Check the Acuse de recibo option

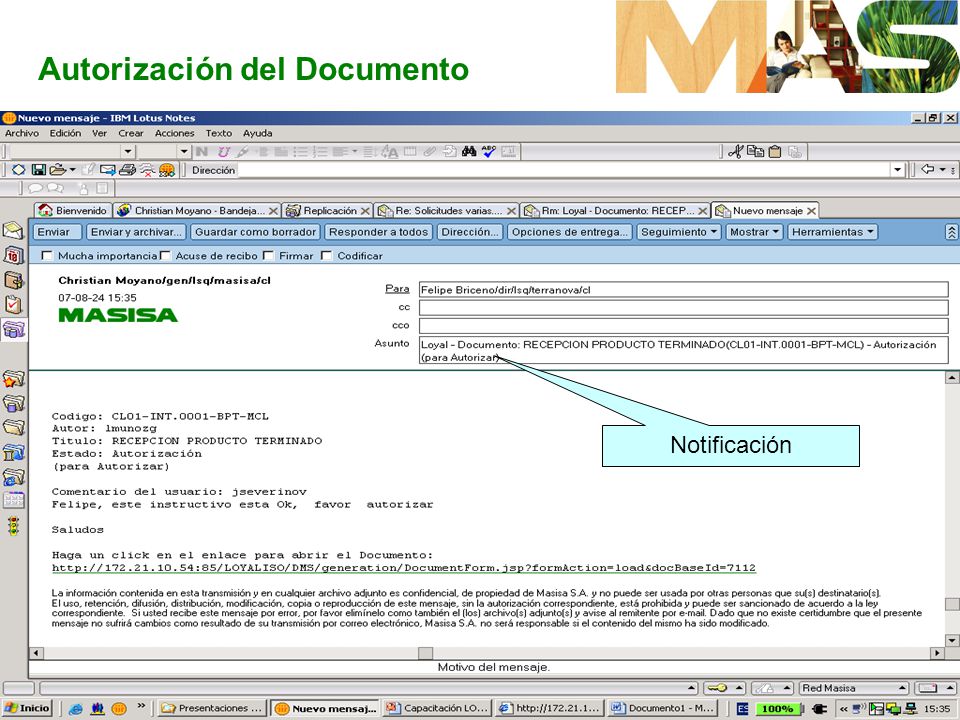point(165,255)
